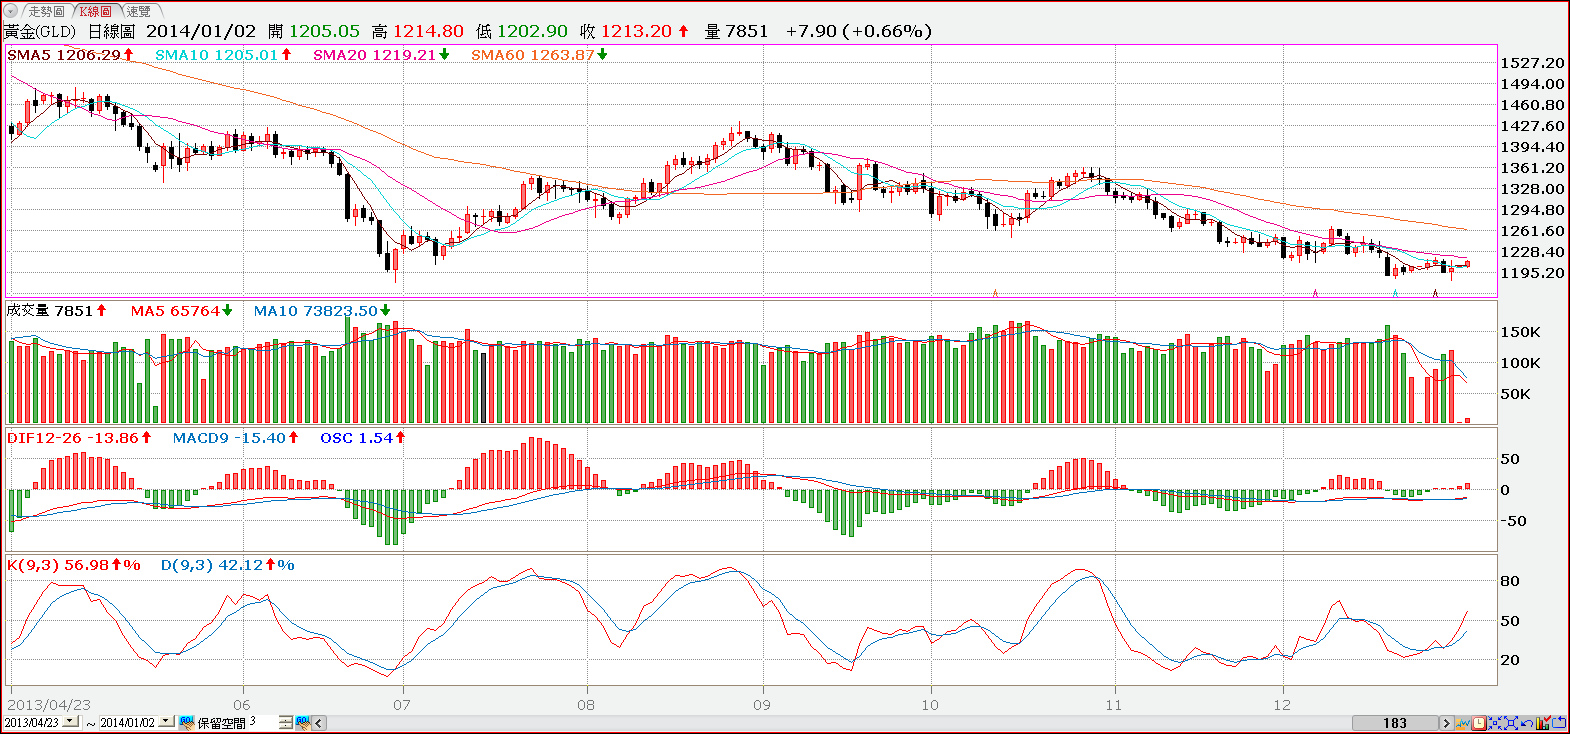Viewport: 1570px width, 734px height.
Task: Click the undo back arrow icon
Action: click(1527, 723)
